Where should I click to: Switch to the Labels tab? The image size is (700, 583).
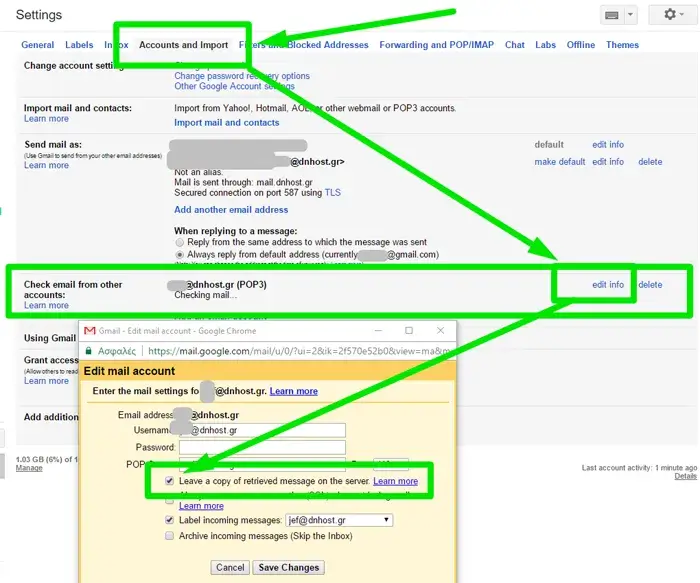(79, 45)
